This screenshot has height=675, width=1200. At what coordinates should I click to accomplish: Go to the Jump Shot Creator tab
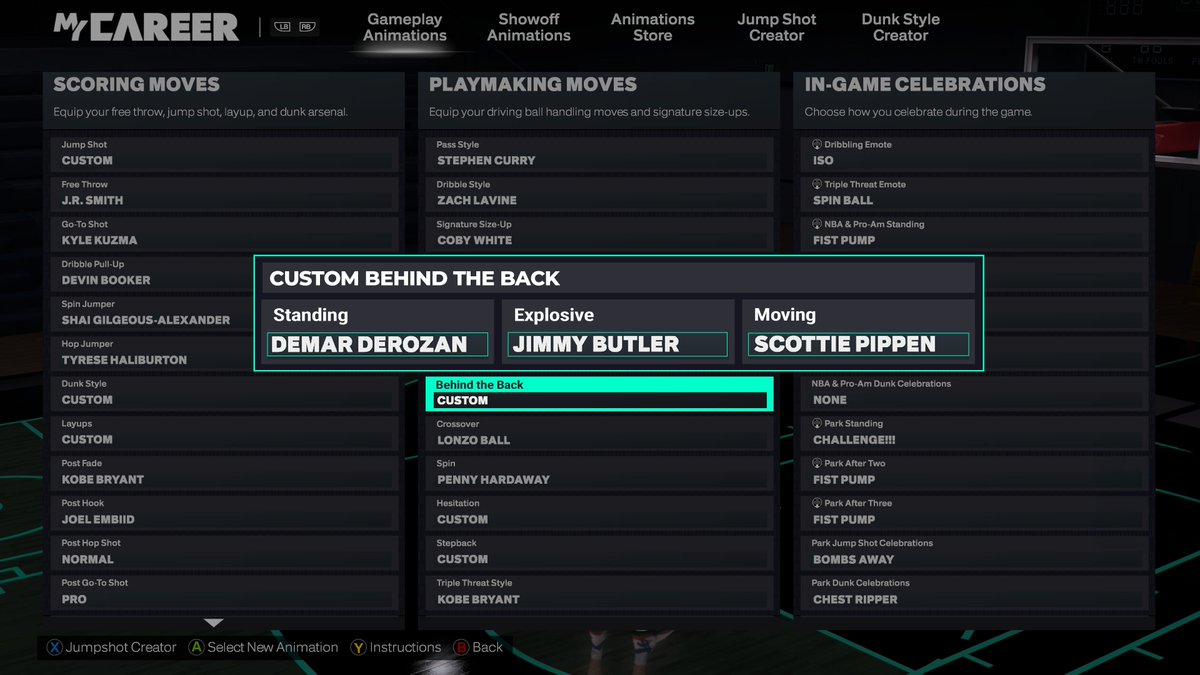click(777, 27)
